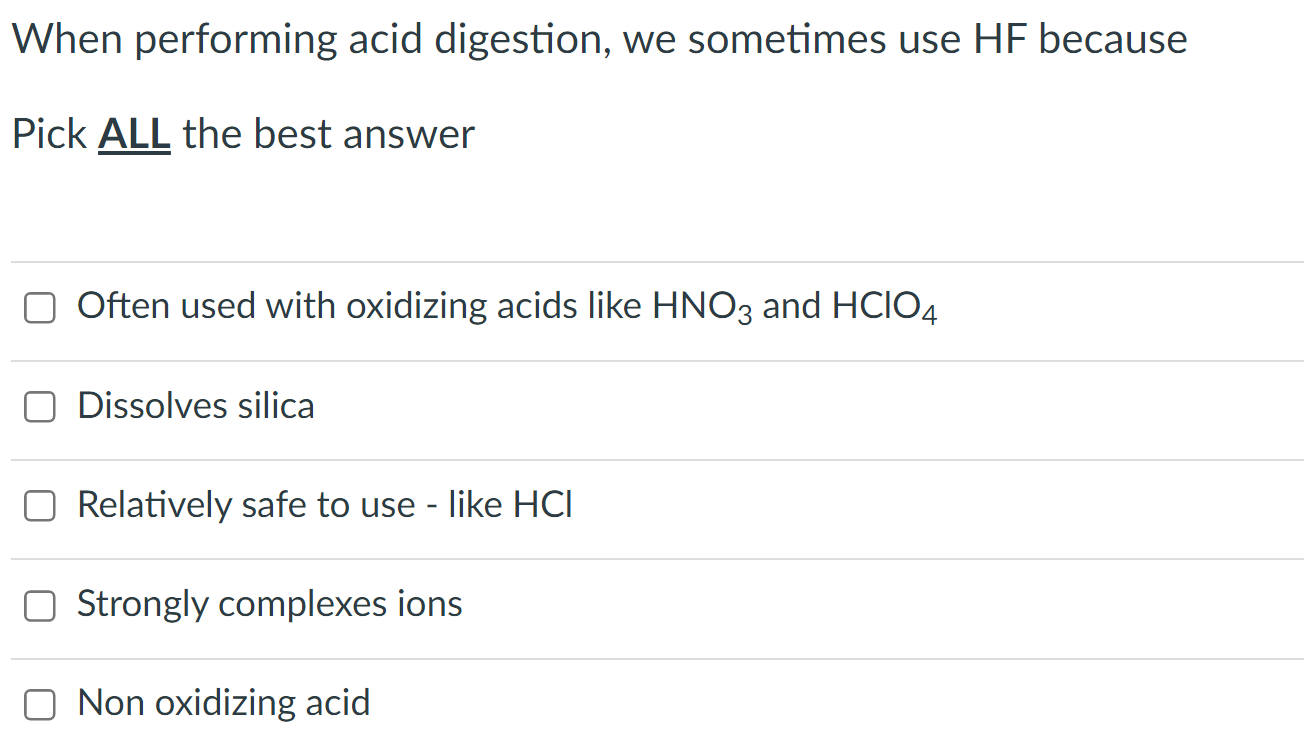1304x744 pixels.
Task: Select the 'Strongly complexes ions' answer text
Action: point(269,604)
